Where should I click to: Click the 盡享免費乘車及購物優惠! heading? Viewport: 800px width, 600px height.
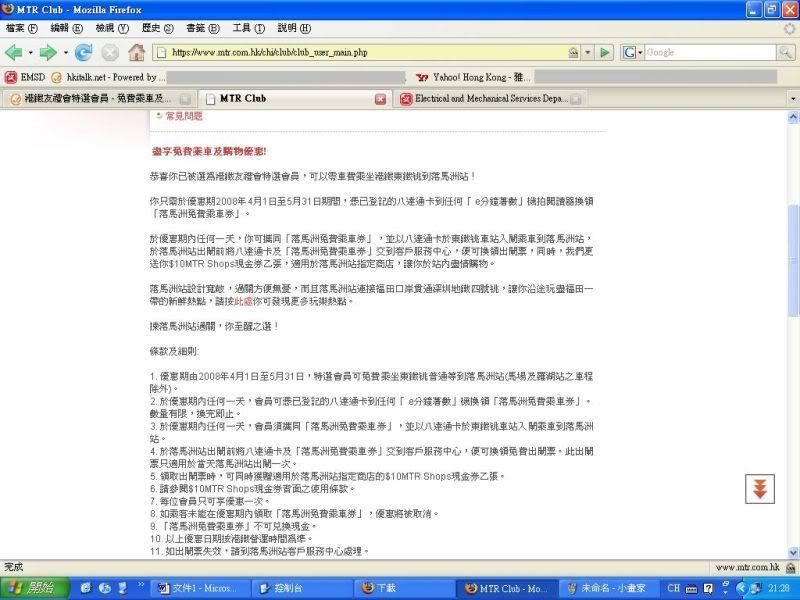click(x=209, y=152)
